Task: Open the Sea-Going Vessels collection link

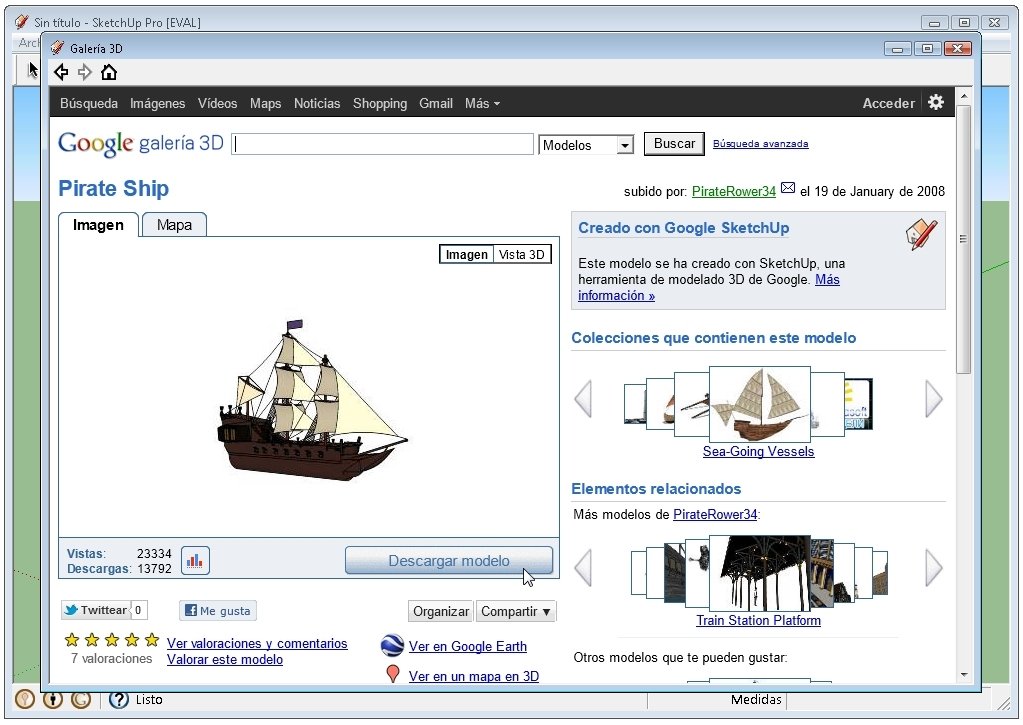Action: [x=758, y=452]
